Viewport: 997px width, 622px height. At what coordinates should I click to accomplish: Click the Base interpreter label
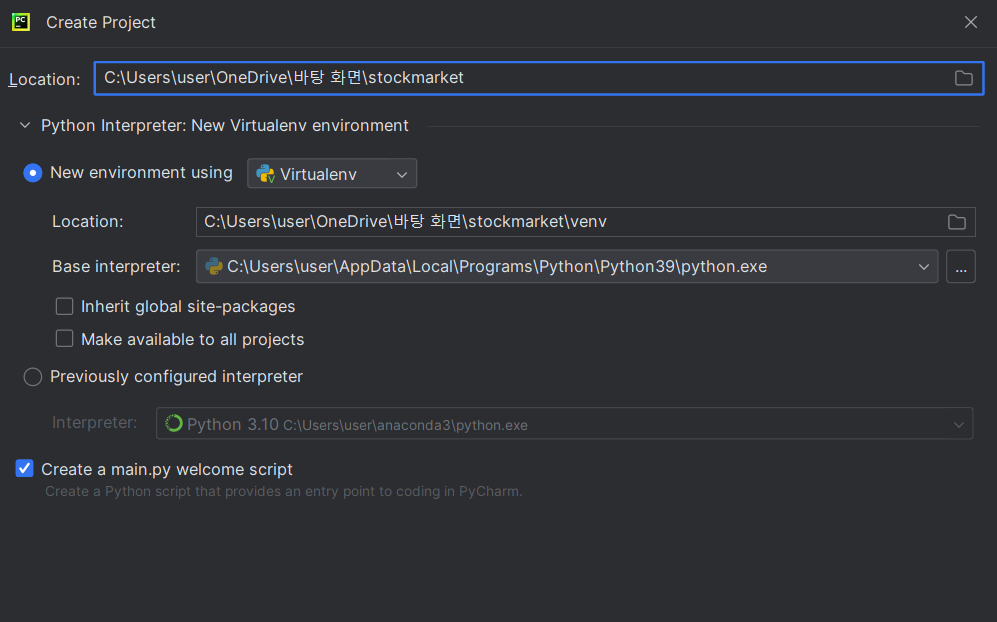tap(116, 266)
